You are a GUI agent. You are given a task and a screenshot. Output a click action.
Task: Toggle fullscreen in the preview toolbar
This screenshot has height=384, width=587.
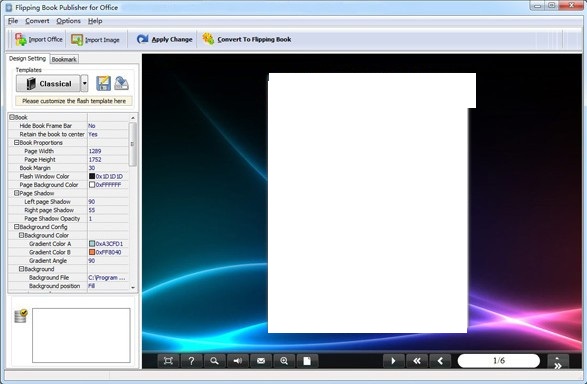click(168, 361)
